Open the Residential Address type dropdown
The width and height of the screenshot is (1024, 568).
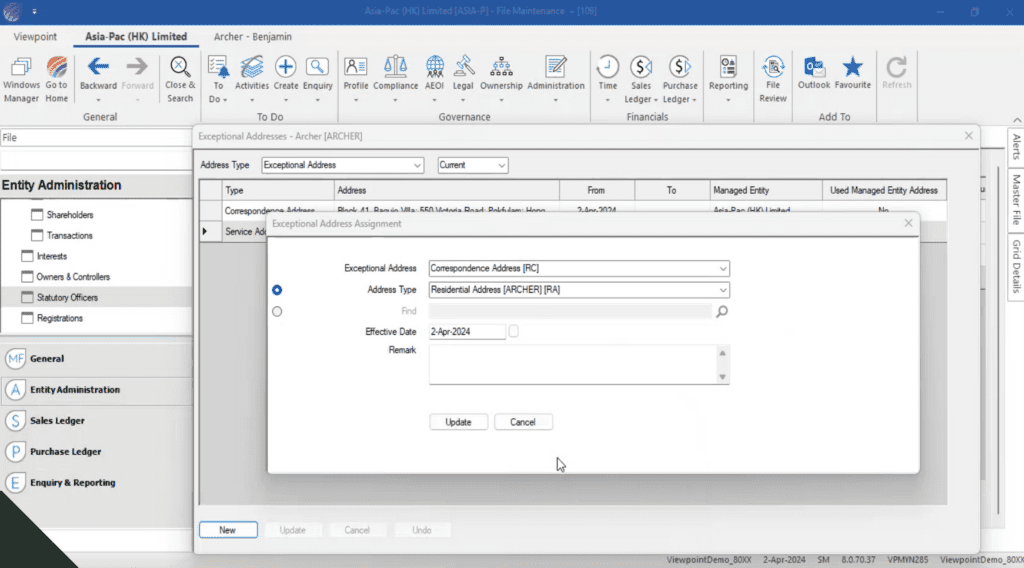click(x=722, y=290)
